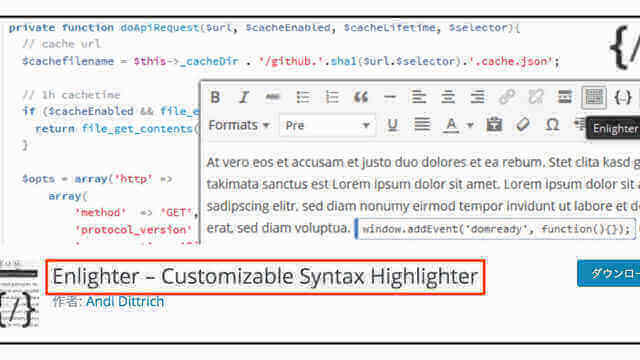Toggle Underline formatting

pyautogui.click(x=392, y=125)
